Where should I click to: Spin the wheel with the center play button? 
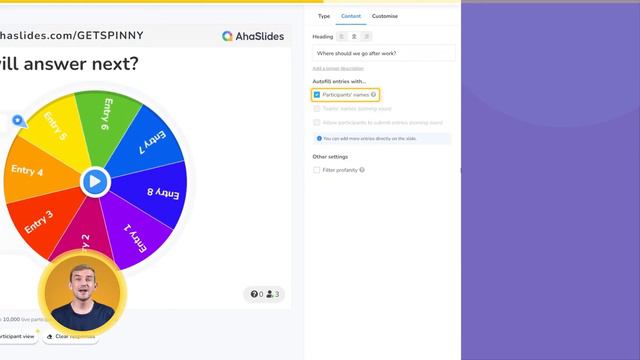(95, 182)
